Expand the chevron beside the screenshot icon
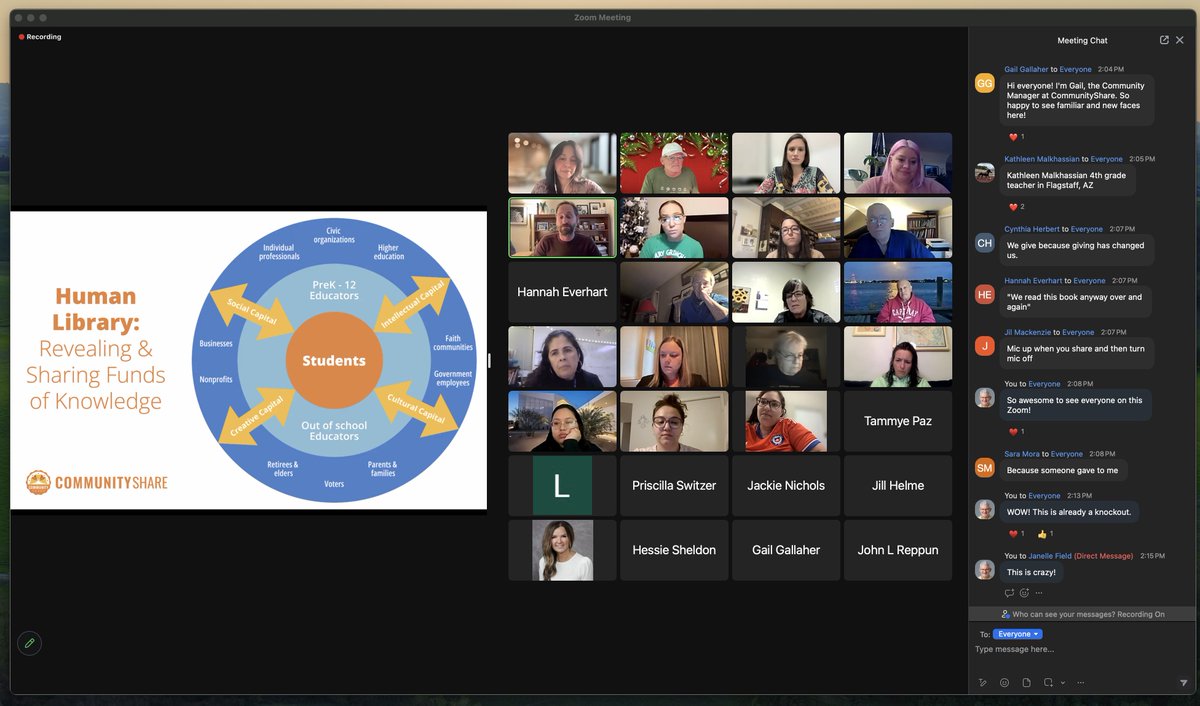The height and width of the screenshot is (706, 1200). point(1063,682)
